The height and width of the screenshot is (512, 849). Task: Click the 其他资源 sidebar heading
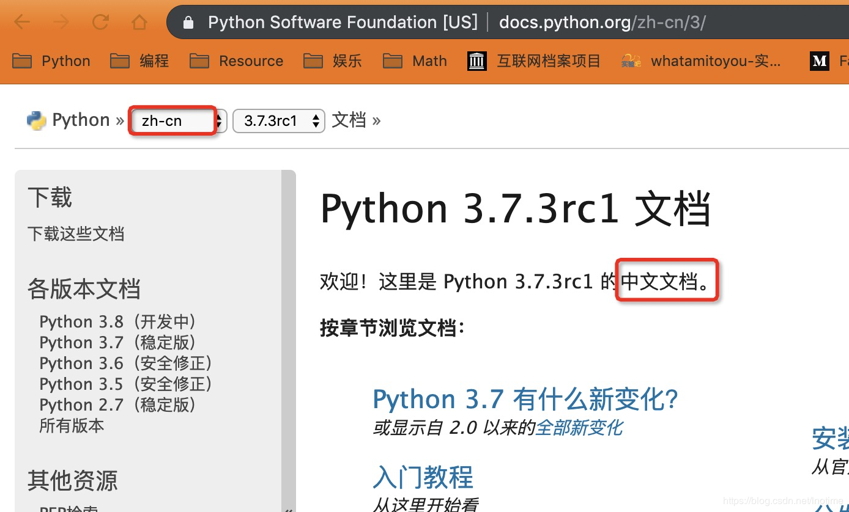pos(73,480)
